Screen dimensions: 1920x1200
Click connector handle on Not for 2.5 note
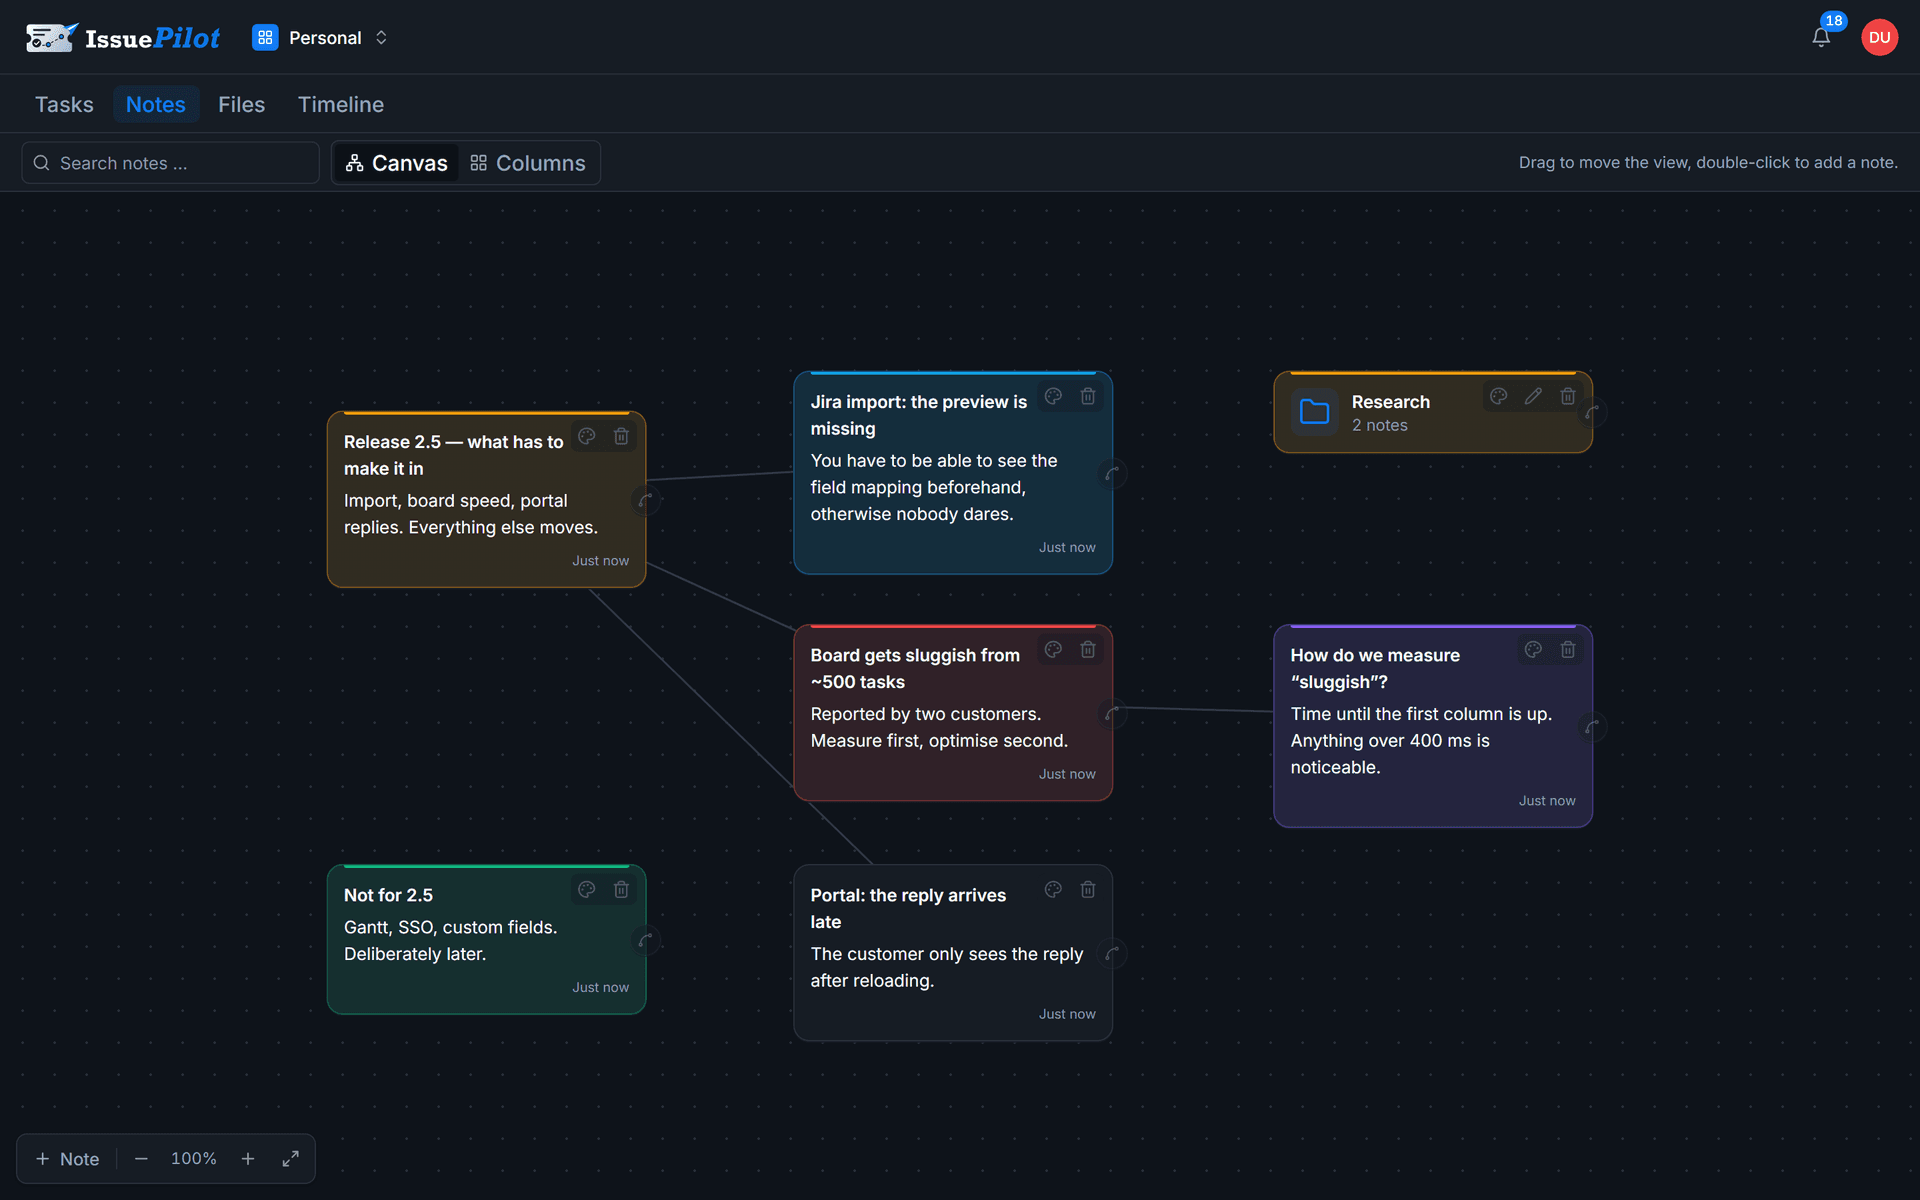(646, 940)
